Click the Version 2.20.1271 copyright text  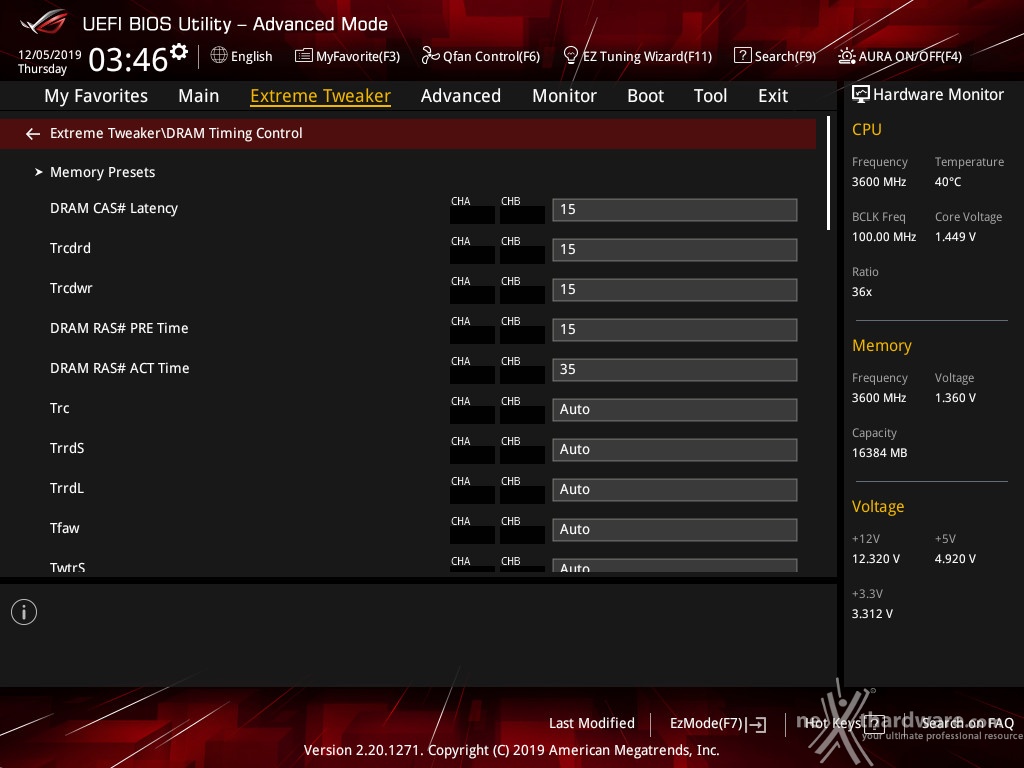pyautogui.click(x=511, y=750)
